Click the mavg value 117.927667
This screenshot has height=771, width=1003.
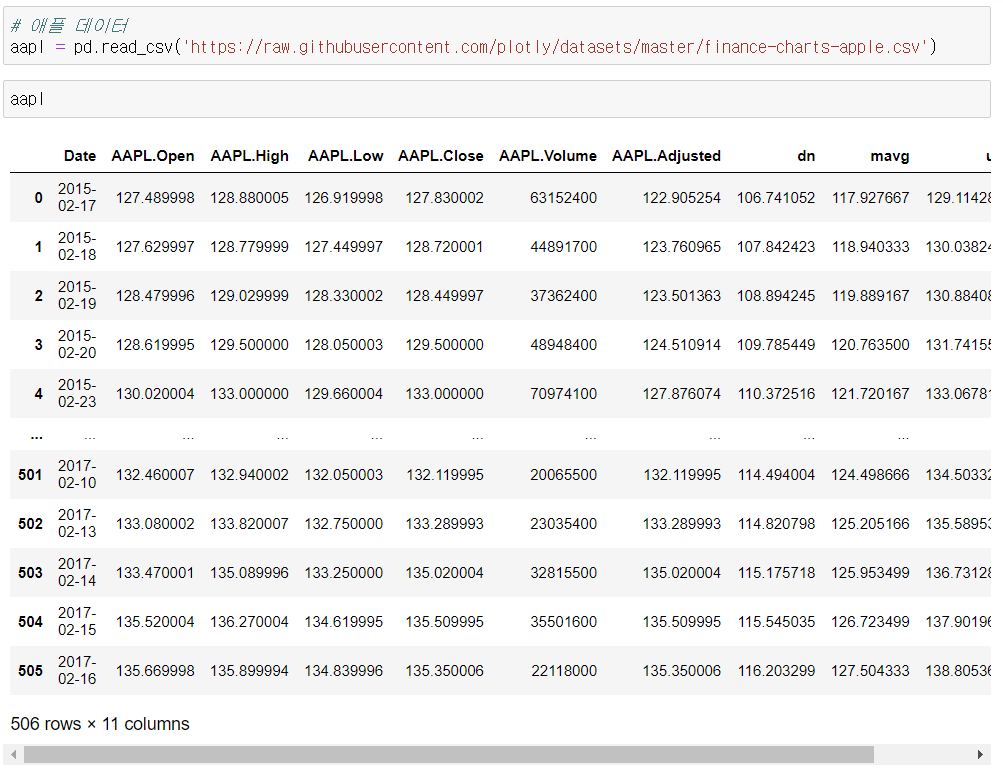(871, 198)
